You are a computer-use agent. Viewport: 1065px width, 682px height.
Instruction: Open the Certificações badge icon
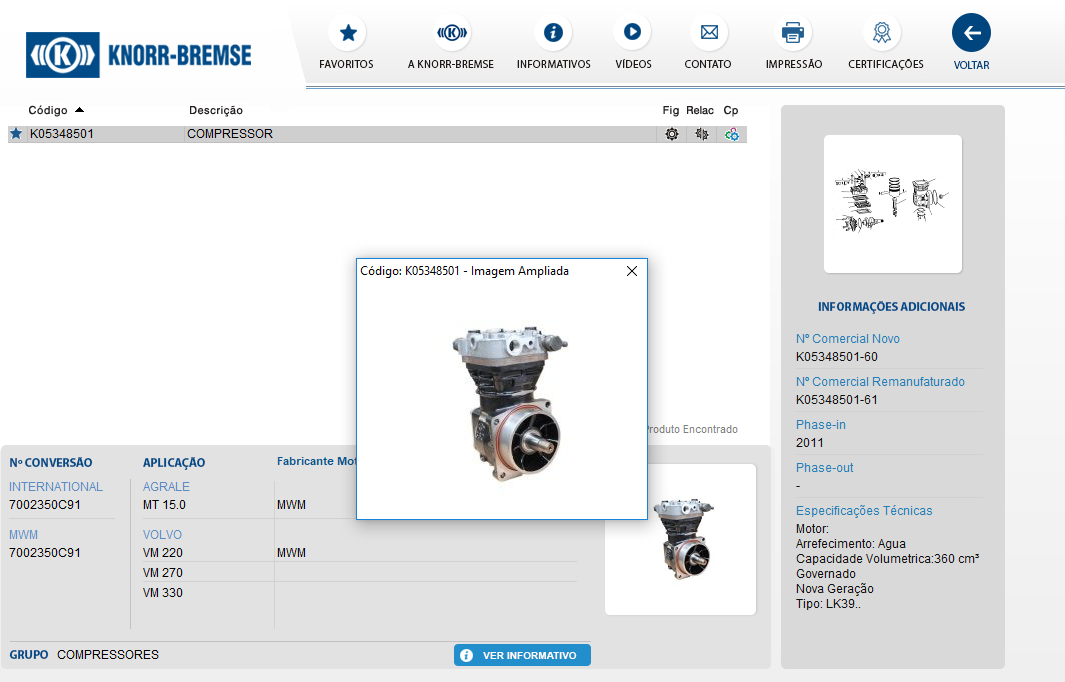tap(881, 33)
